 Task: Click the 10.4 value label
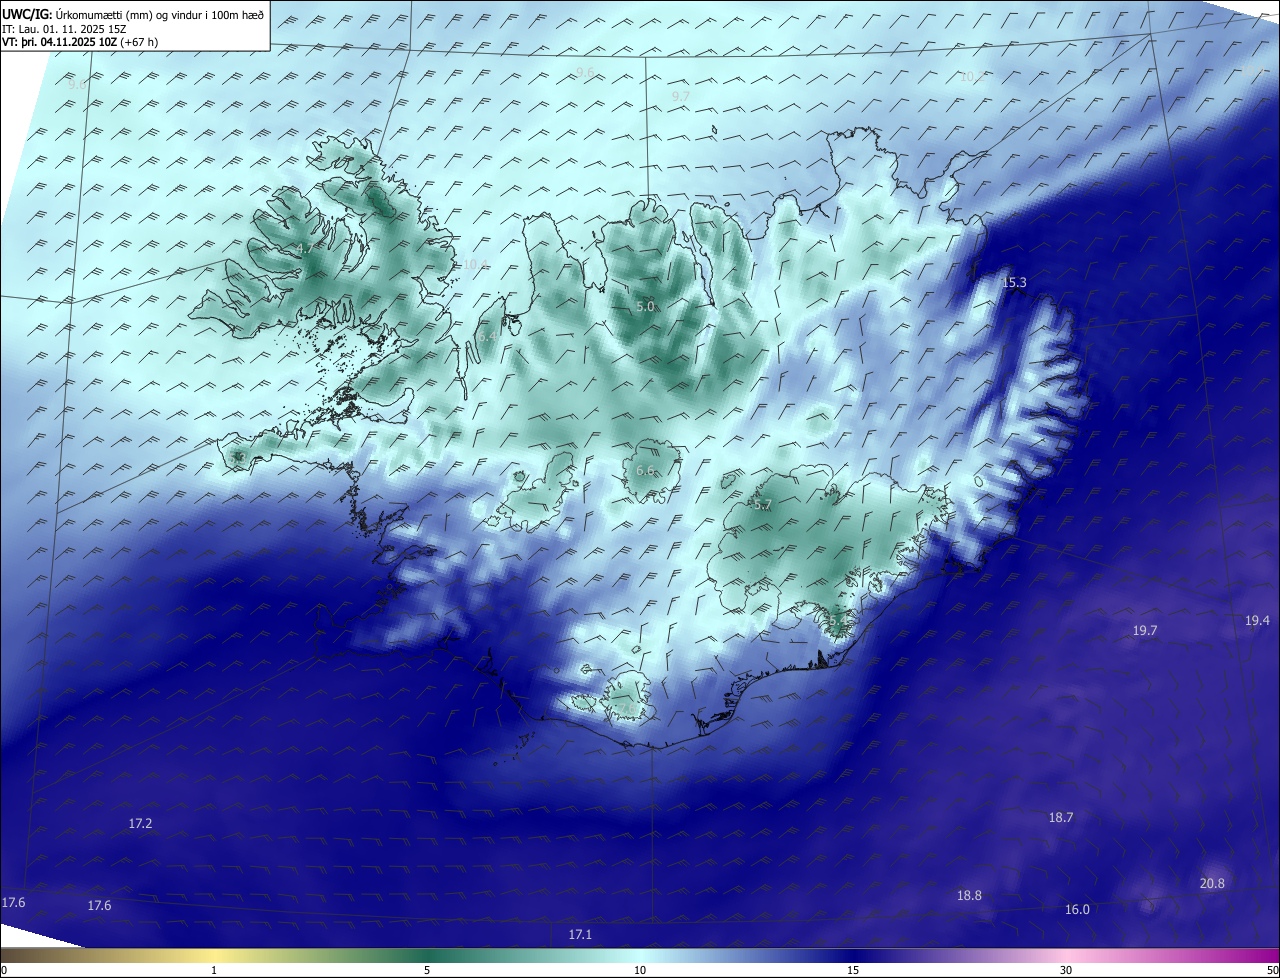tap(475, 265)
